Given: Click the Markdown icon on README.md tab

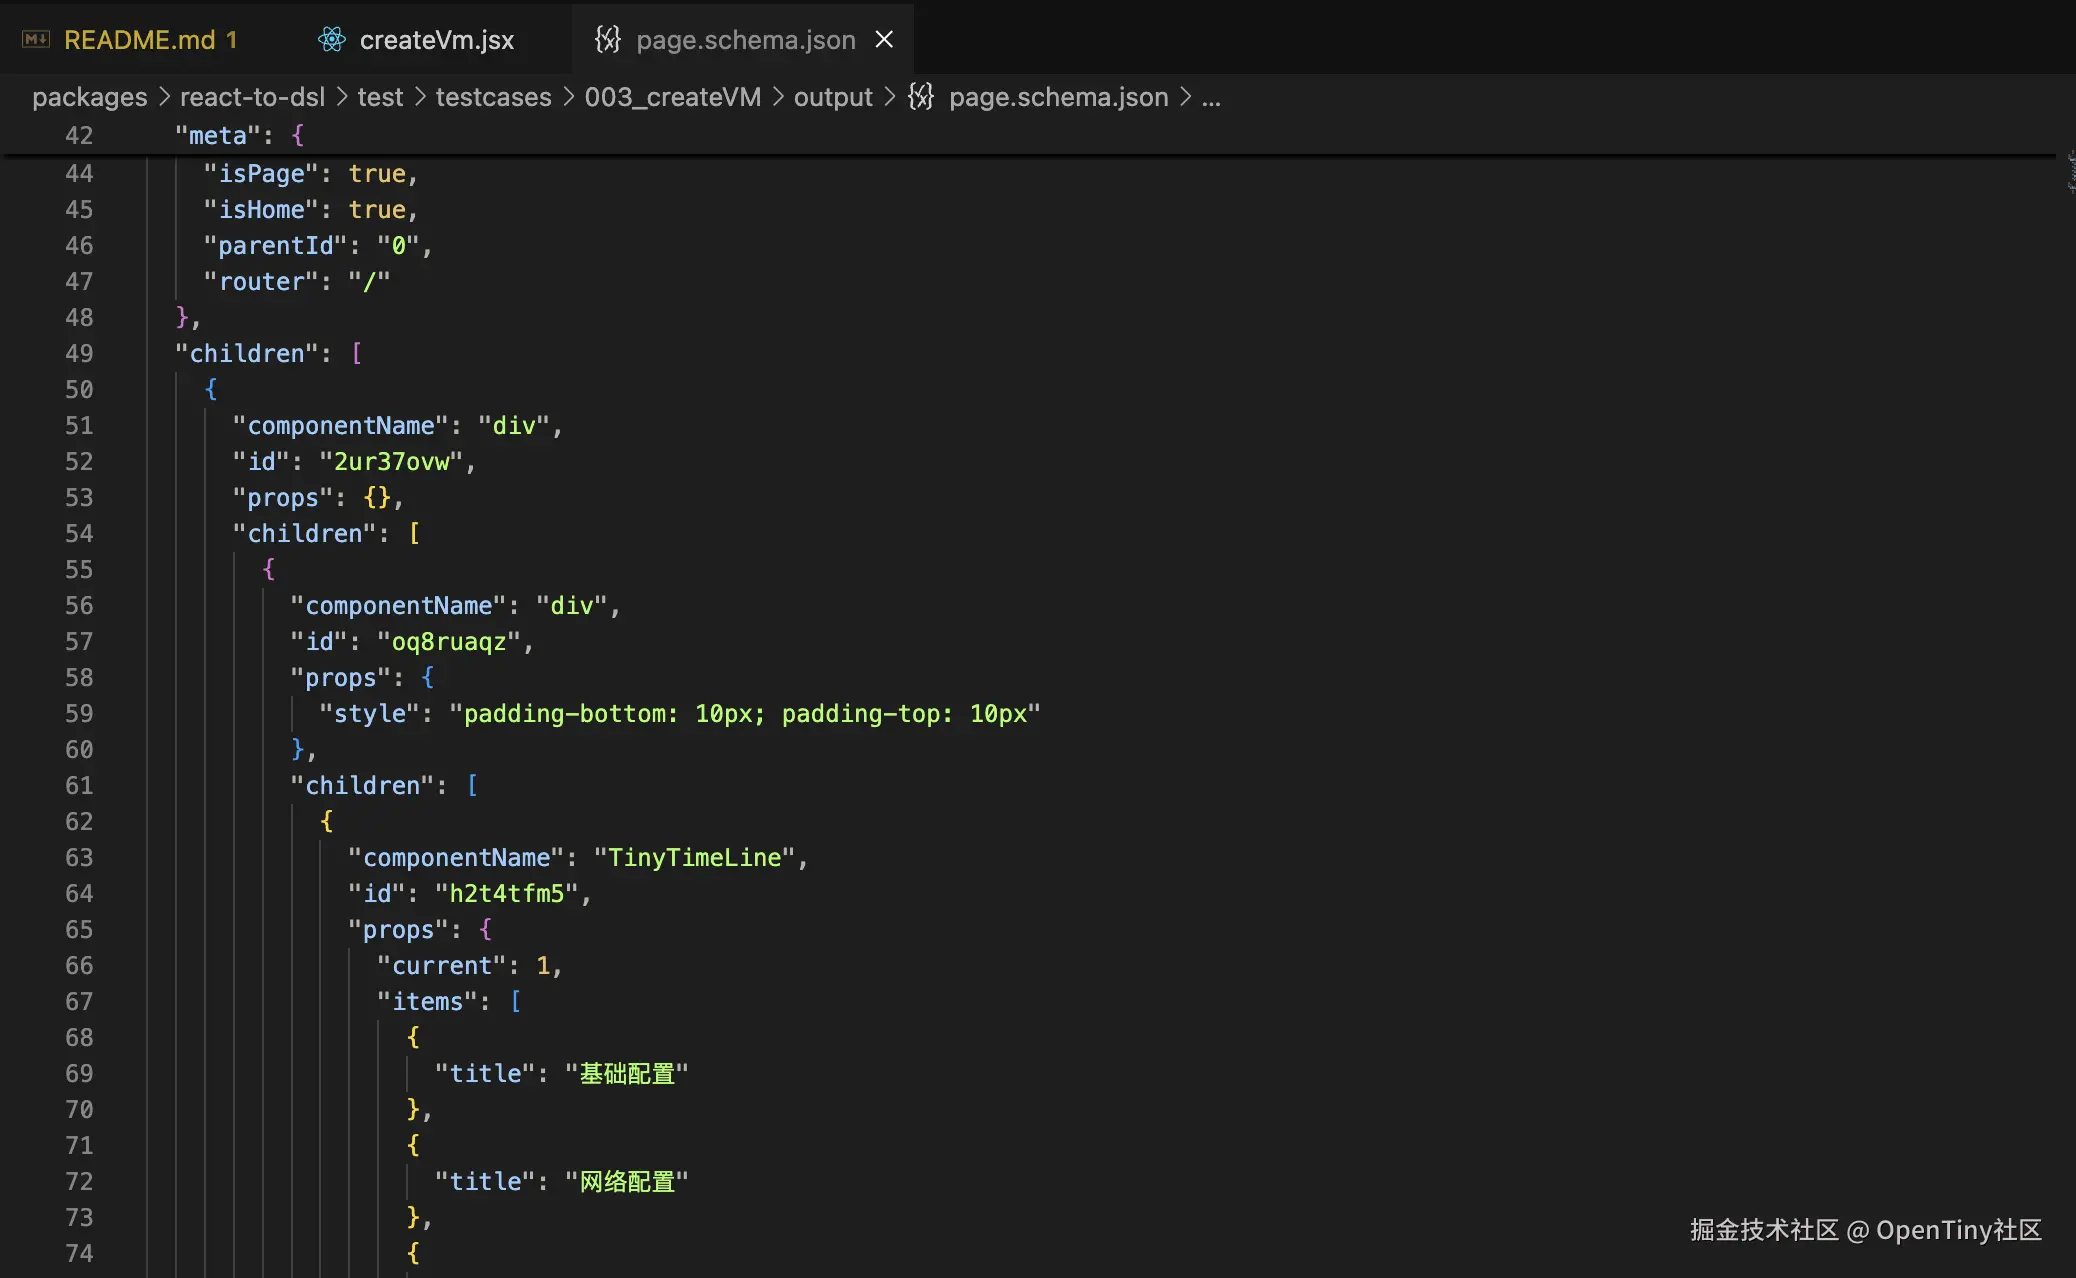Looking at the screenshot, I should (36, 40).
